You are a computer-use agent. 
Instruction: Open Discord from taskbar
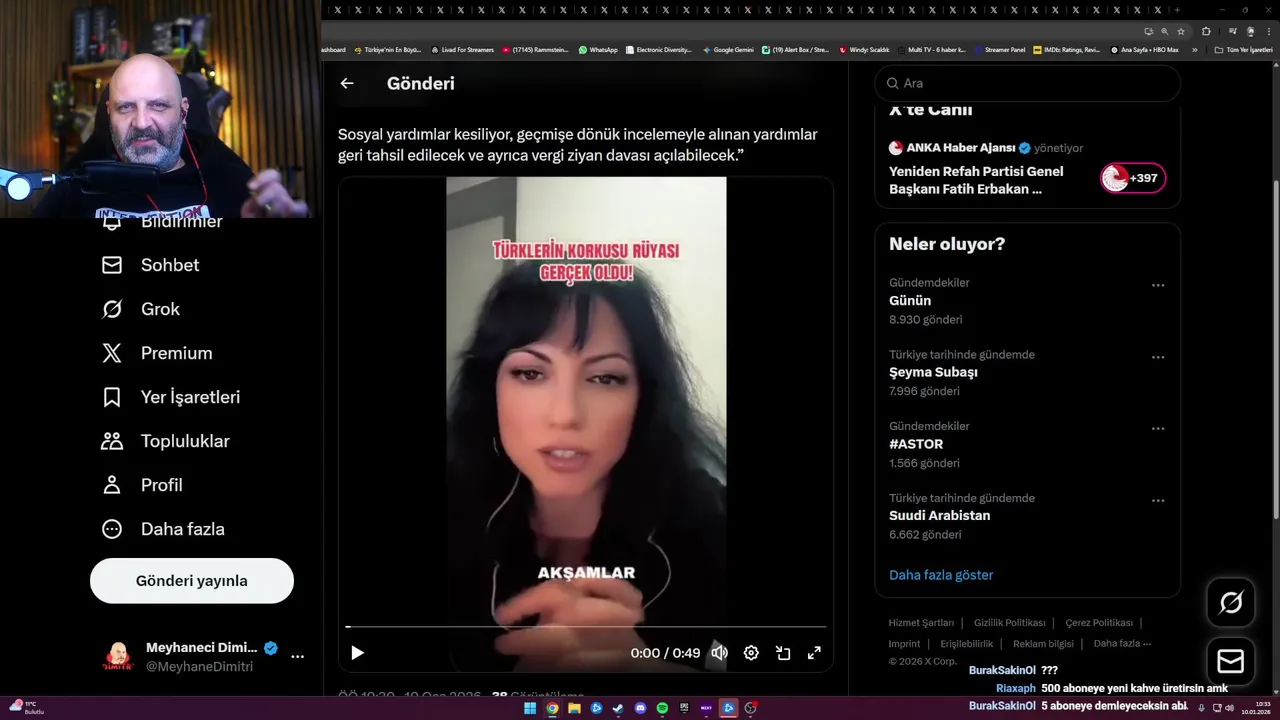pos(640,708)
